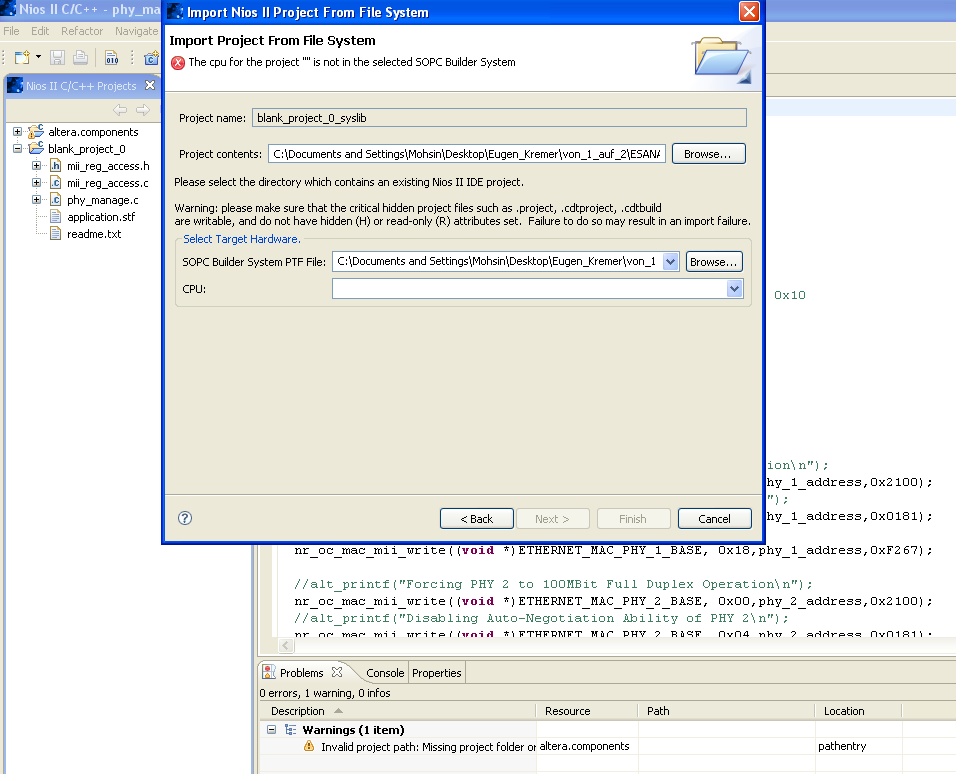Viewport: 961px width, 781px height.
Task: Expand the phy_manage.c node
Action: [x=37, y=200]
